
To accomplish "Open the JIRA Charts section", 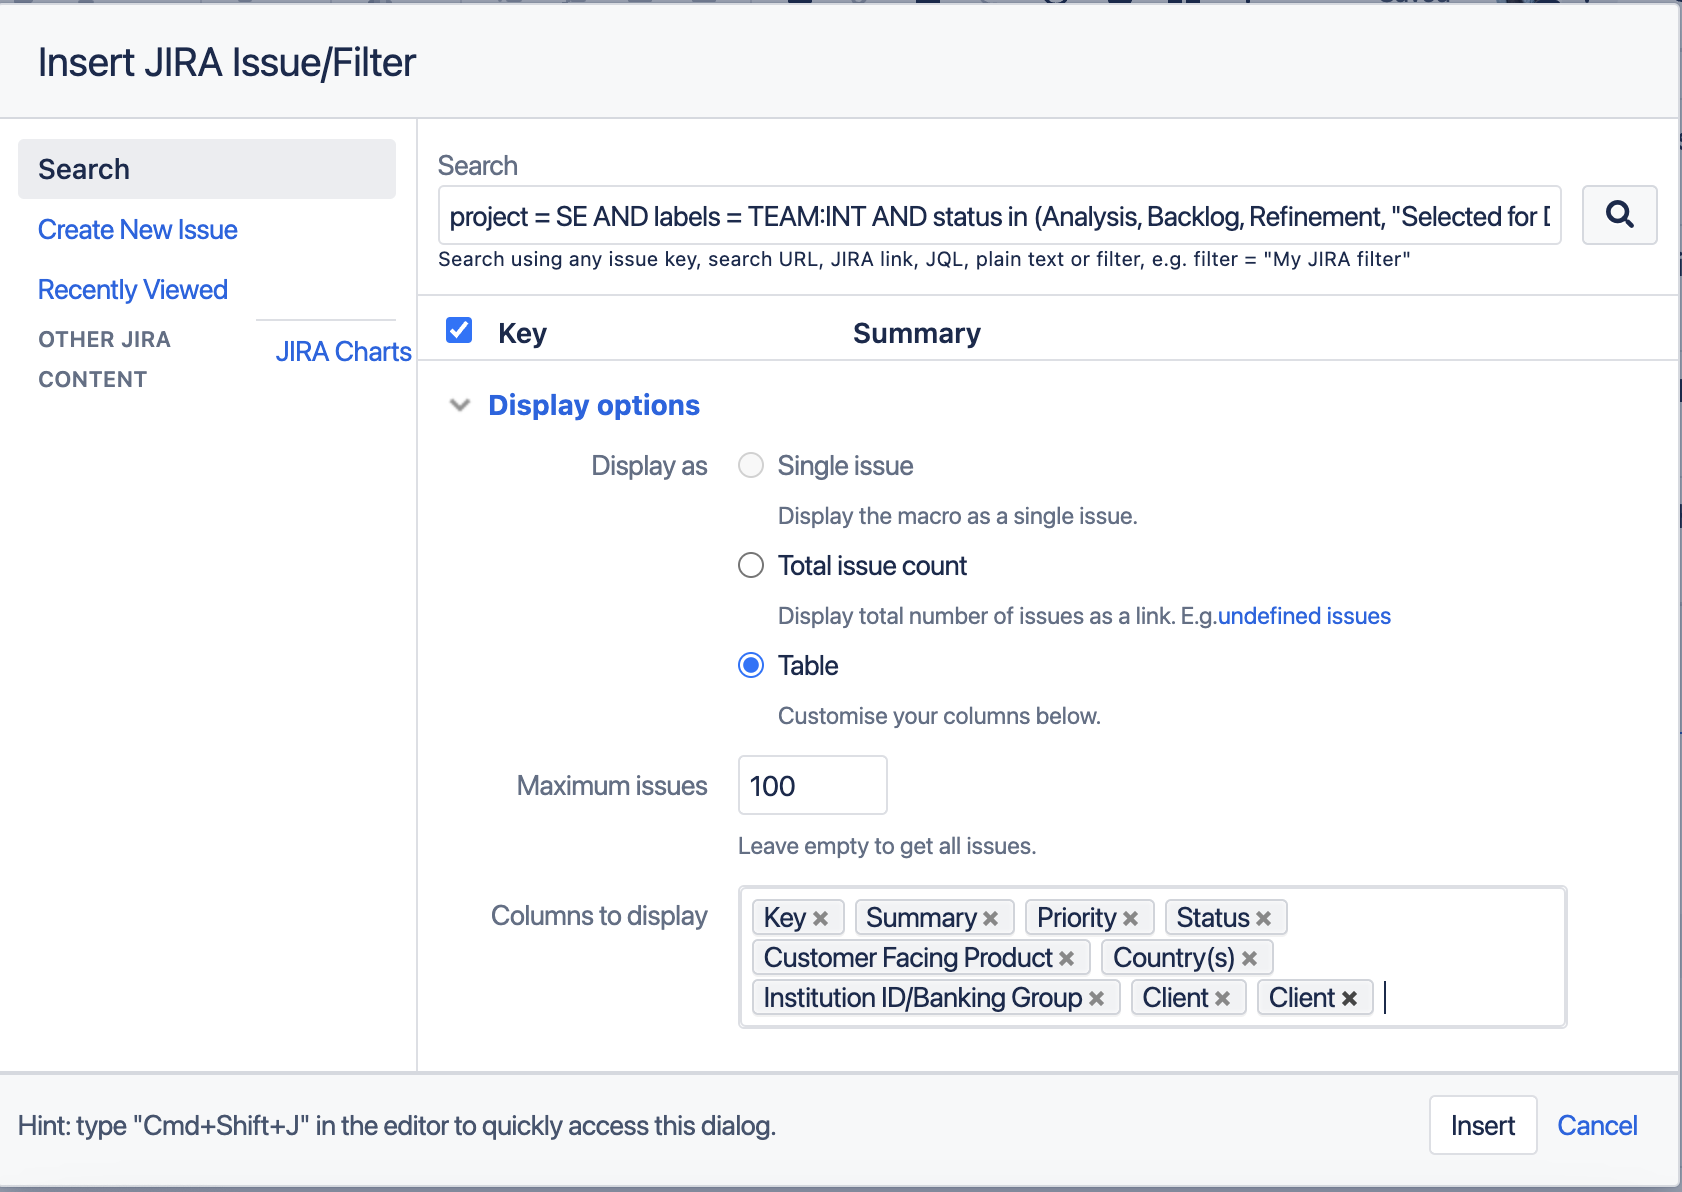I will pyautogui.click(x=341, y=351).
